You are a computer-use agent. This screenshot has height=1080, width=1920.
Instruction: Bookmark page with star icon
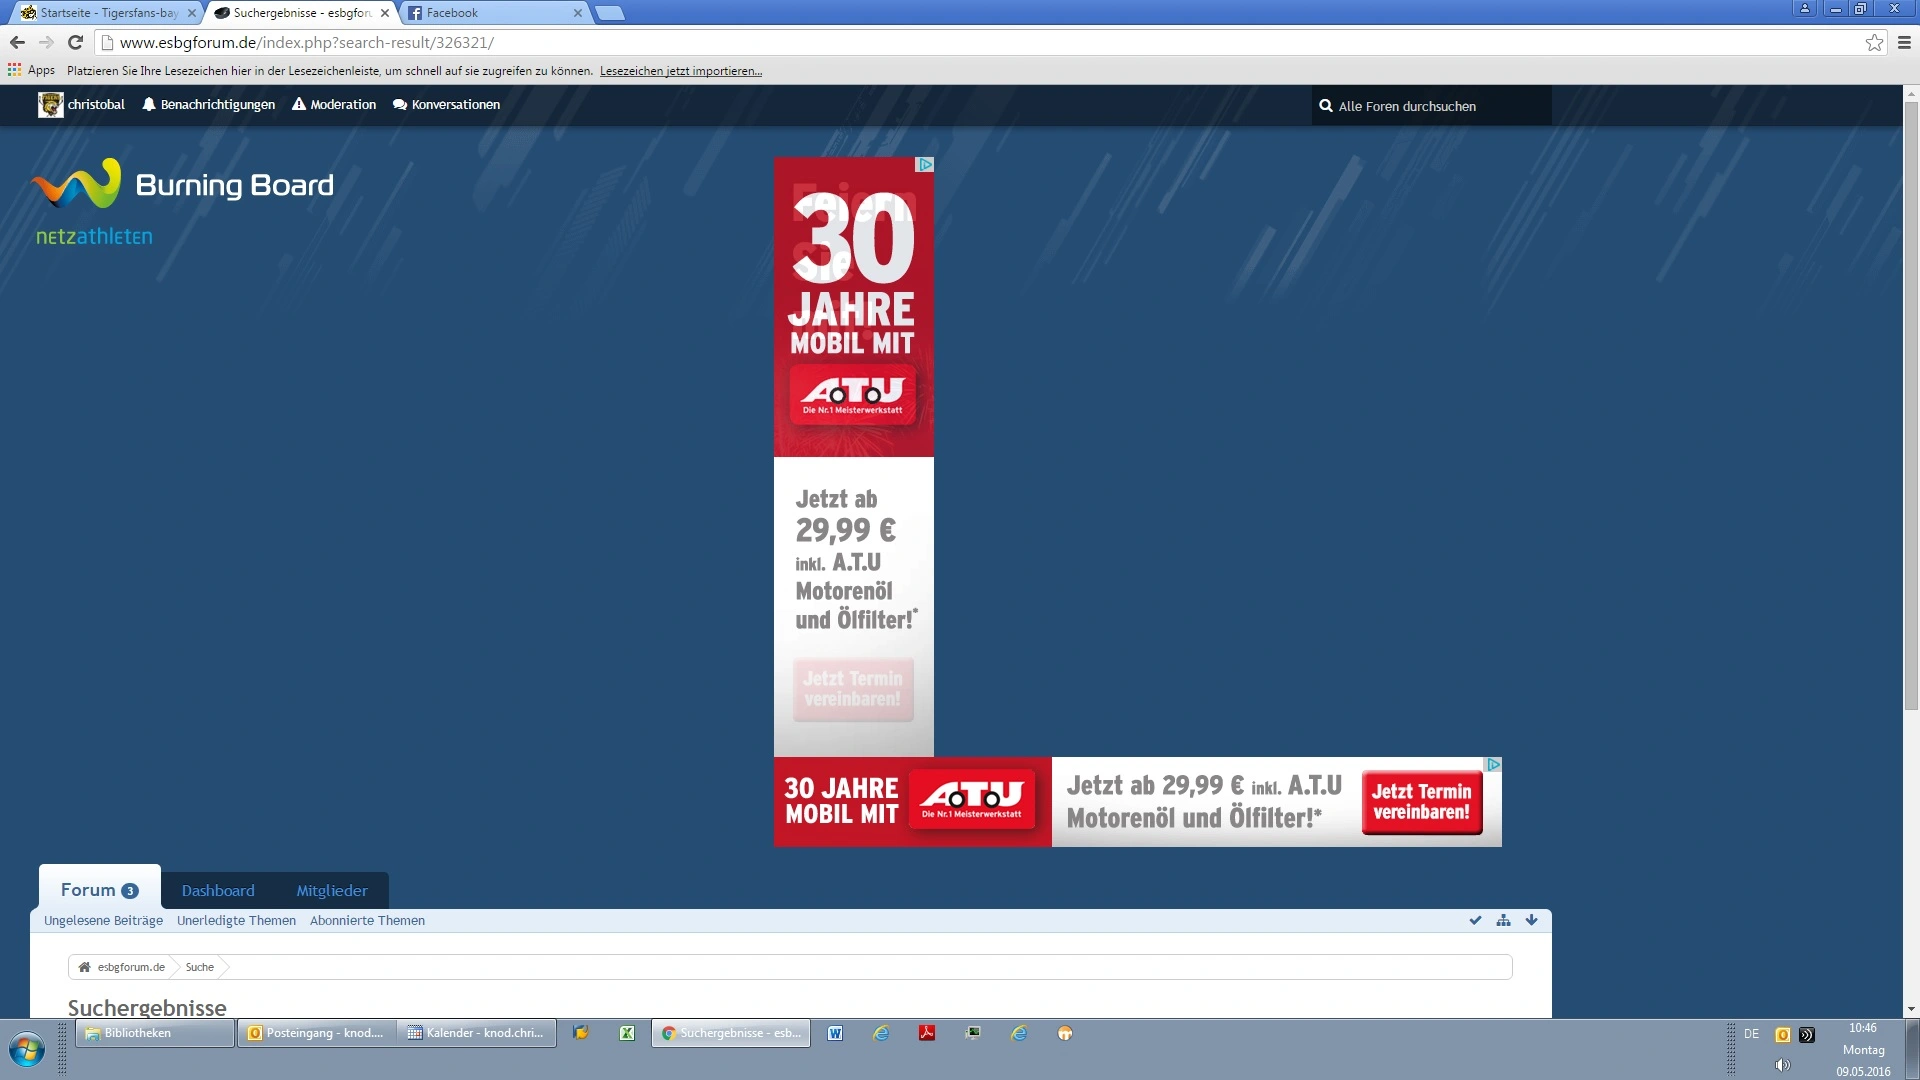[1874, 42]
